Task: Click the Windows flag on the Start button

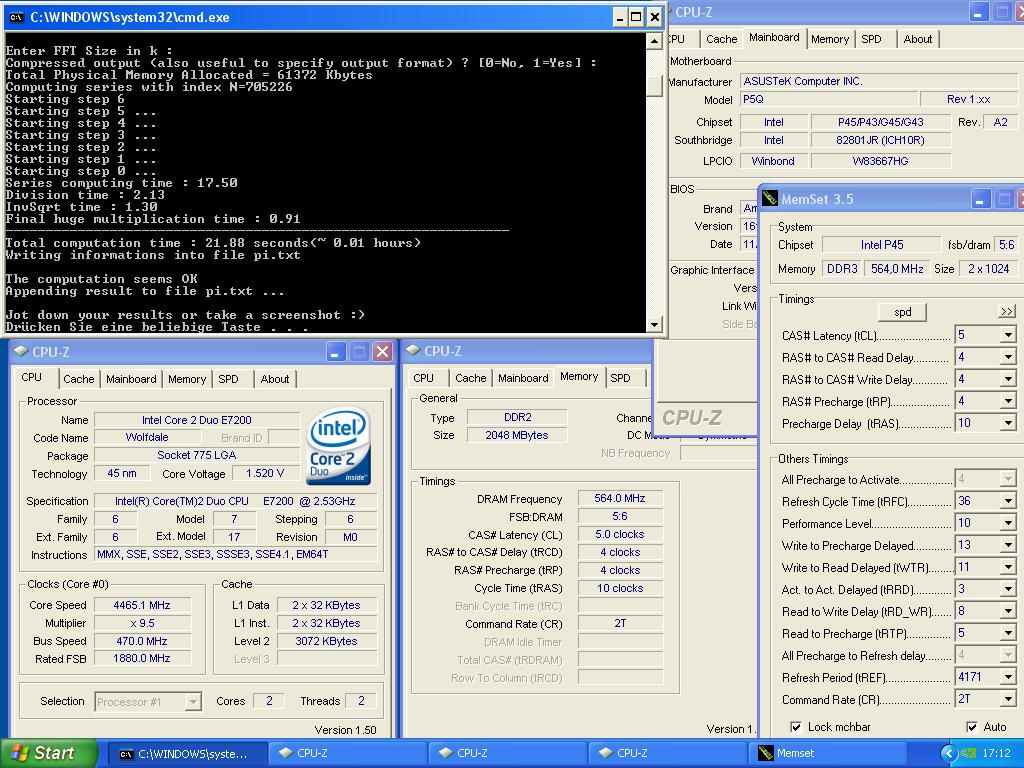Action: coord(20,753)
